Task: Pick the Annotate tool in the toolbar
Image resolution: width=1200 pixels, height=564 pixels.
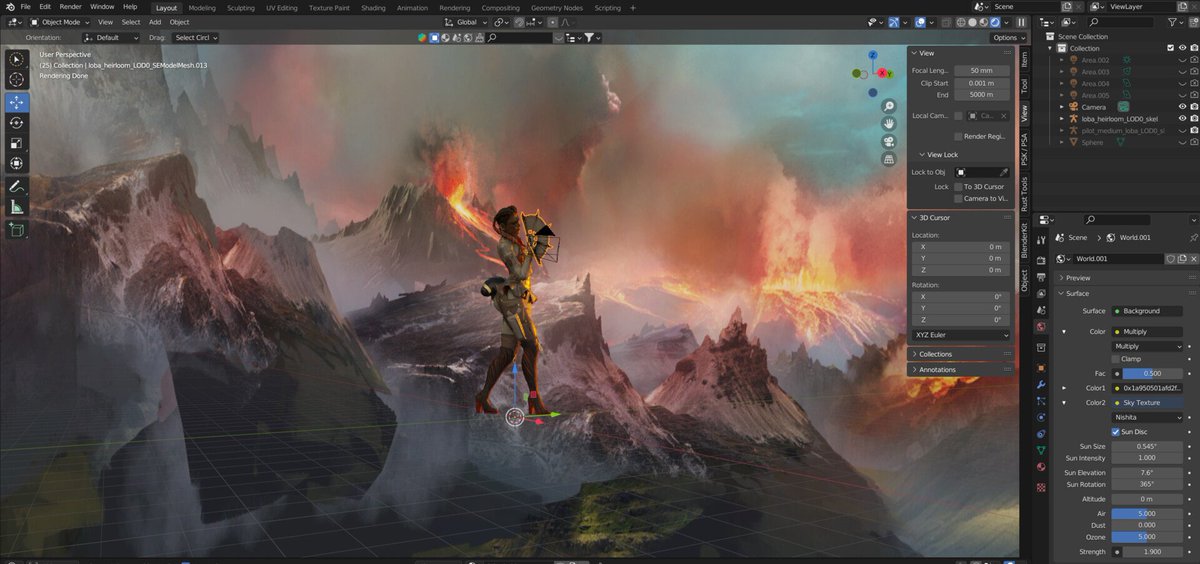Action: click(17, 187)
